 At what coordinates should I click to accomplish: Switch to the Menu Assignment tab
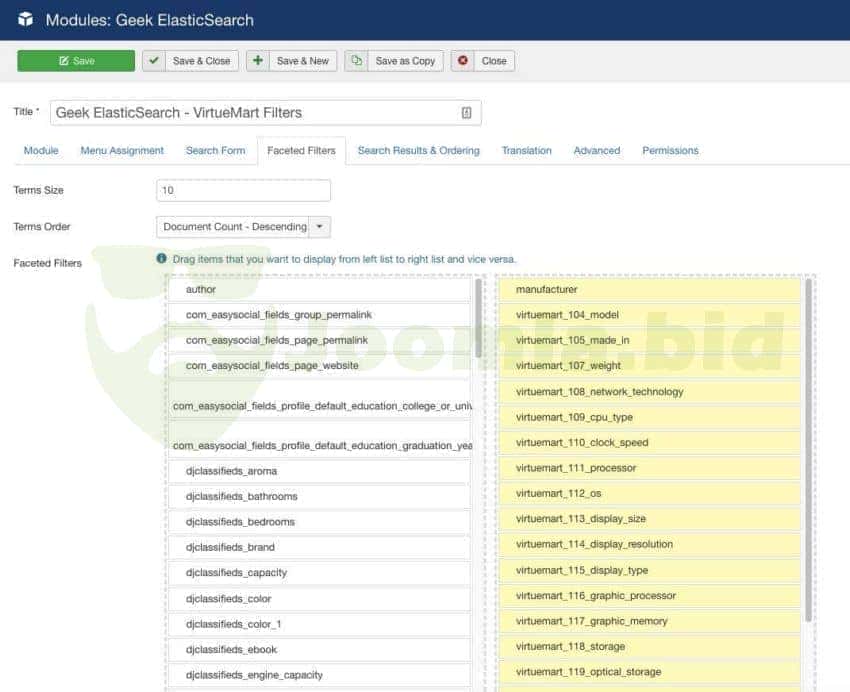pyautogui.click(x=122, y=151)
